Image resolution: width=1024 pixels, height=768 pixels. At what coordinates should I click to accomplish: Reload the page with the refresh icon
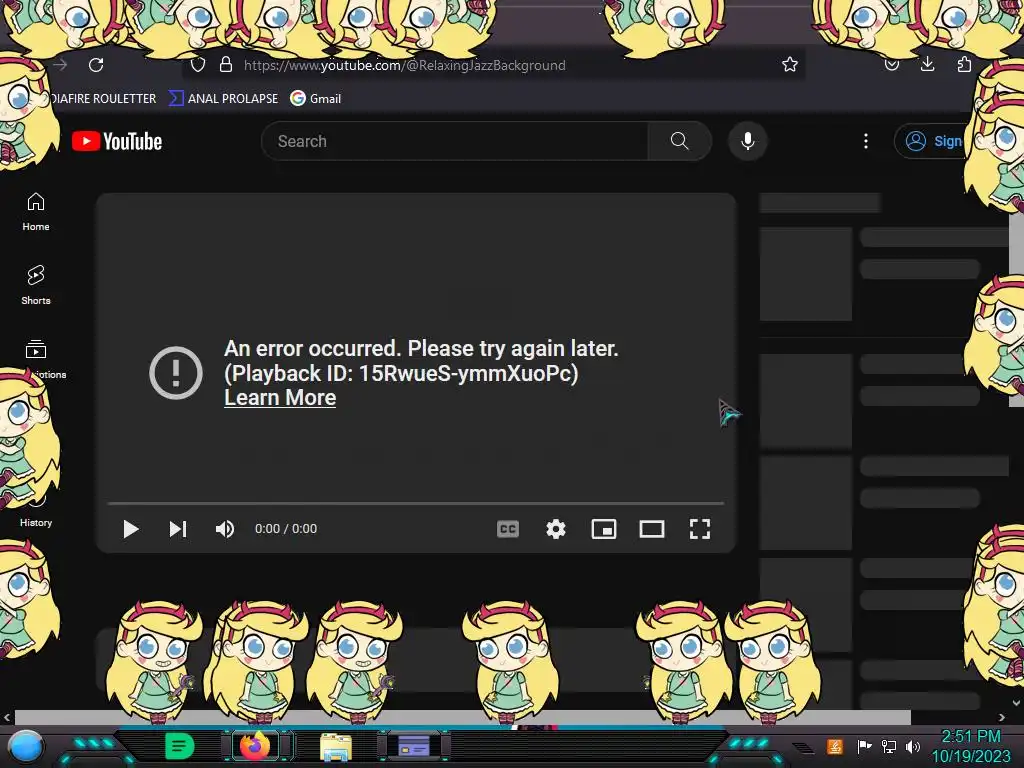[96, 65]
